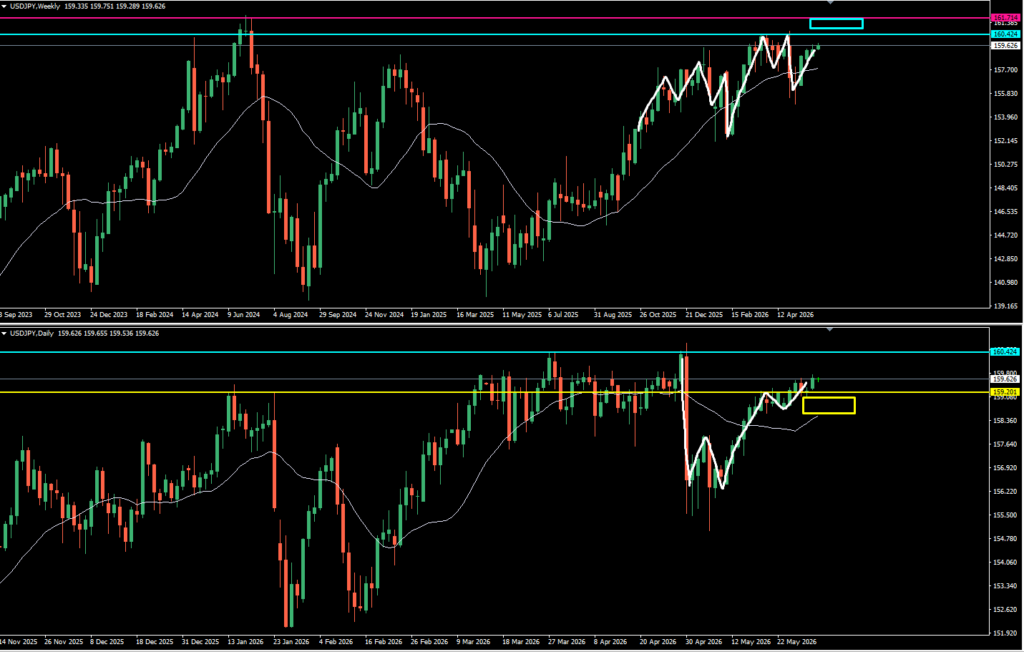Click the 156.920 value on Daily price axis
Image resolution: width=1024 pixels, height=652 pixels.
(x=1006, y=468)
